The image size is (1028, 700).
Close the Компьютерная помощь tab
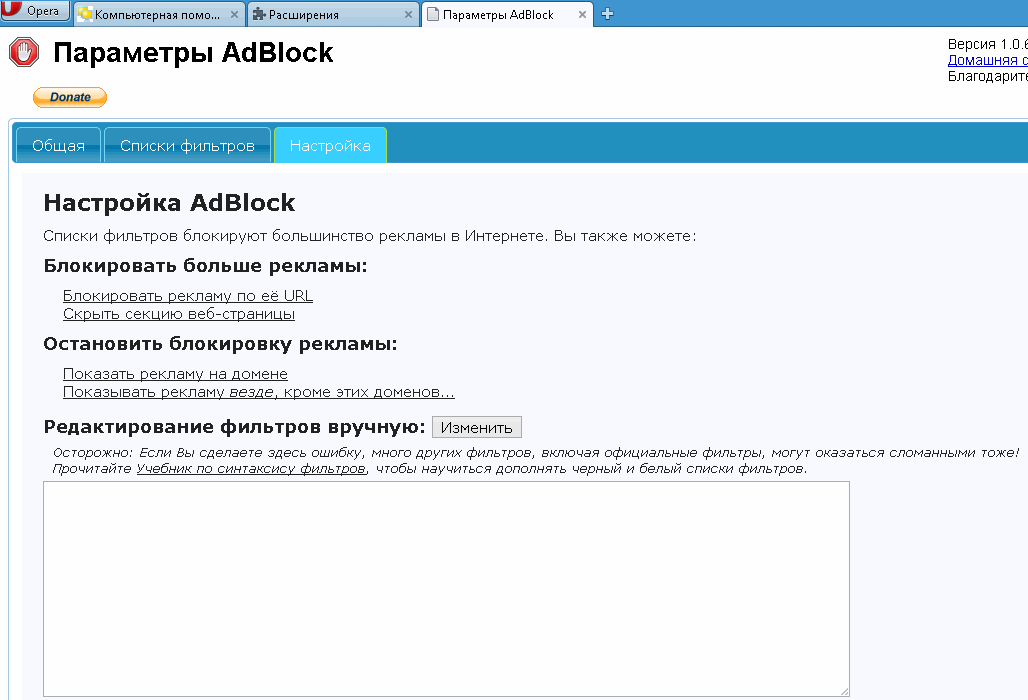click(233, 15)
